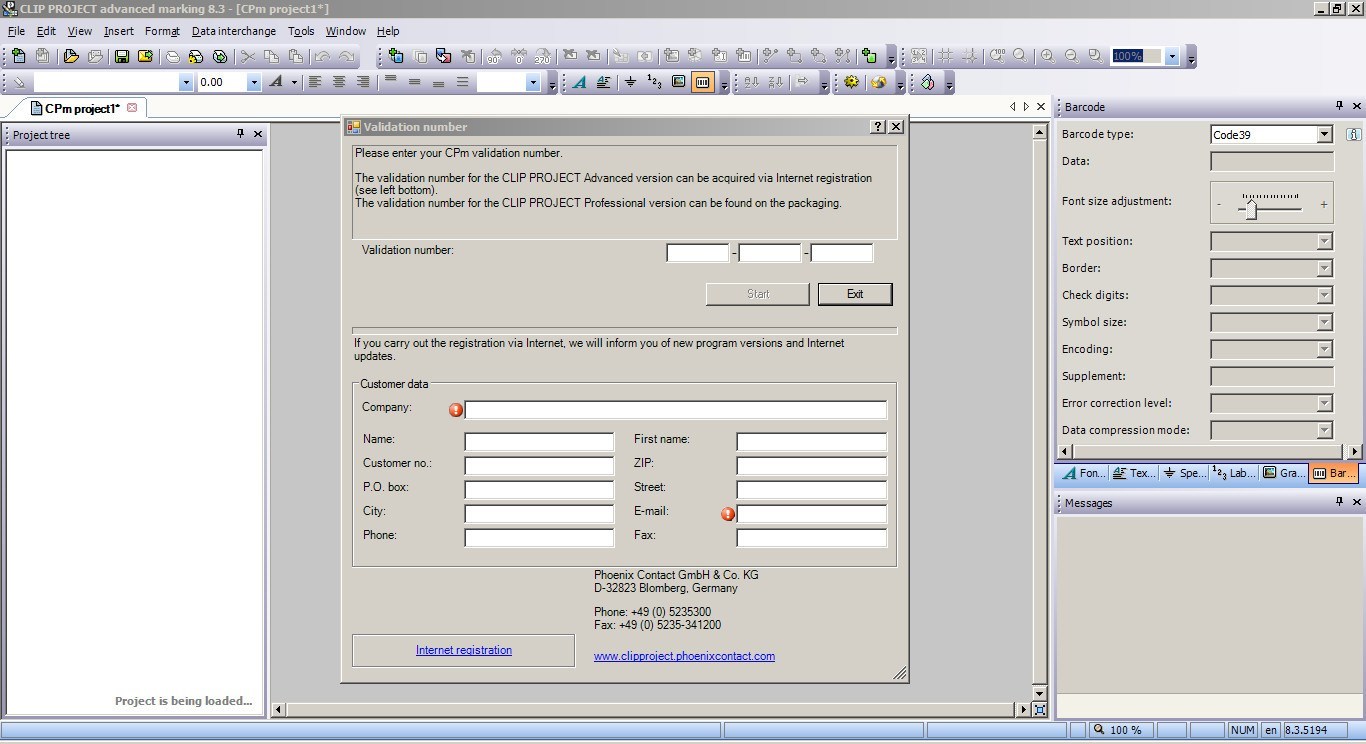Click the Align right text icon
Screen dimensions: 1366x744
click(363, 82)
